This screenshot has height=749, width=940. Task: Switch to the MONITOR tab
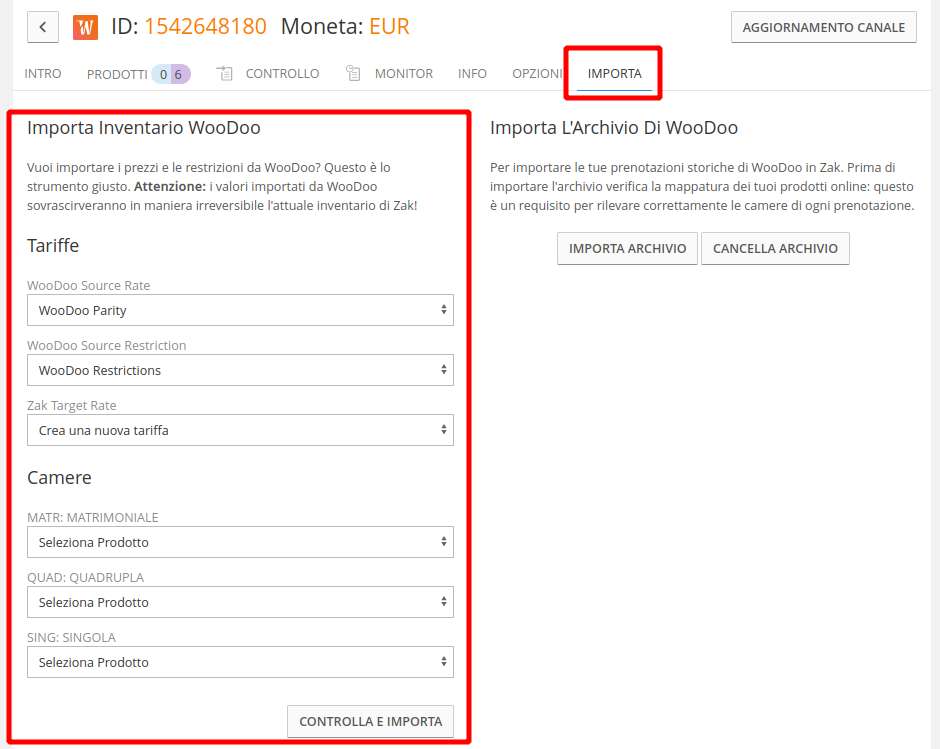403,74
